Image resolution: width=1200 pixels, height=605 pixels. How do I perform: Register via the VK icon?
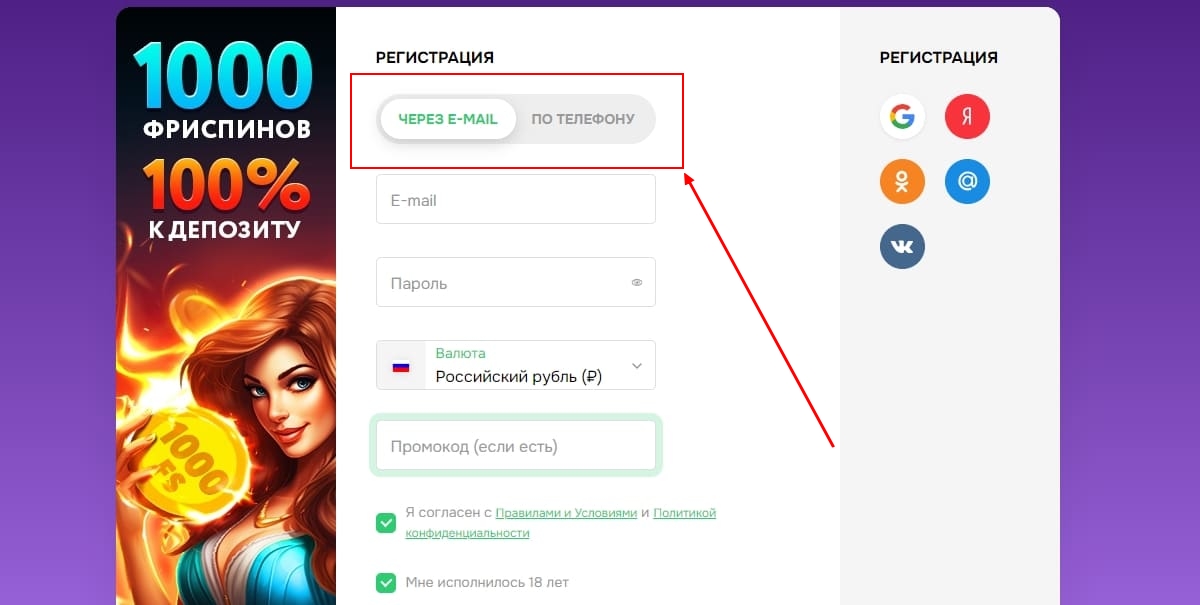pyautogui.click(x=902, y=246)
